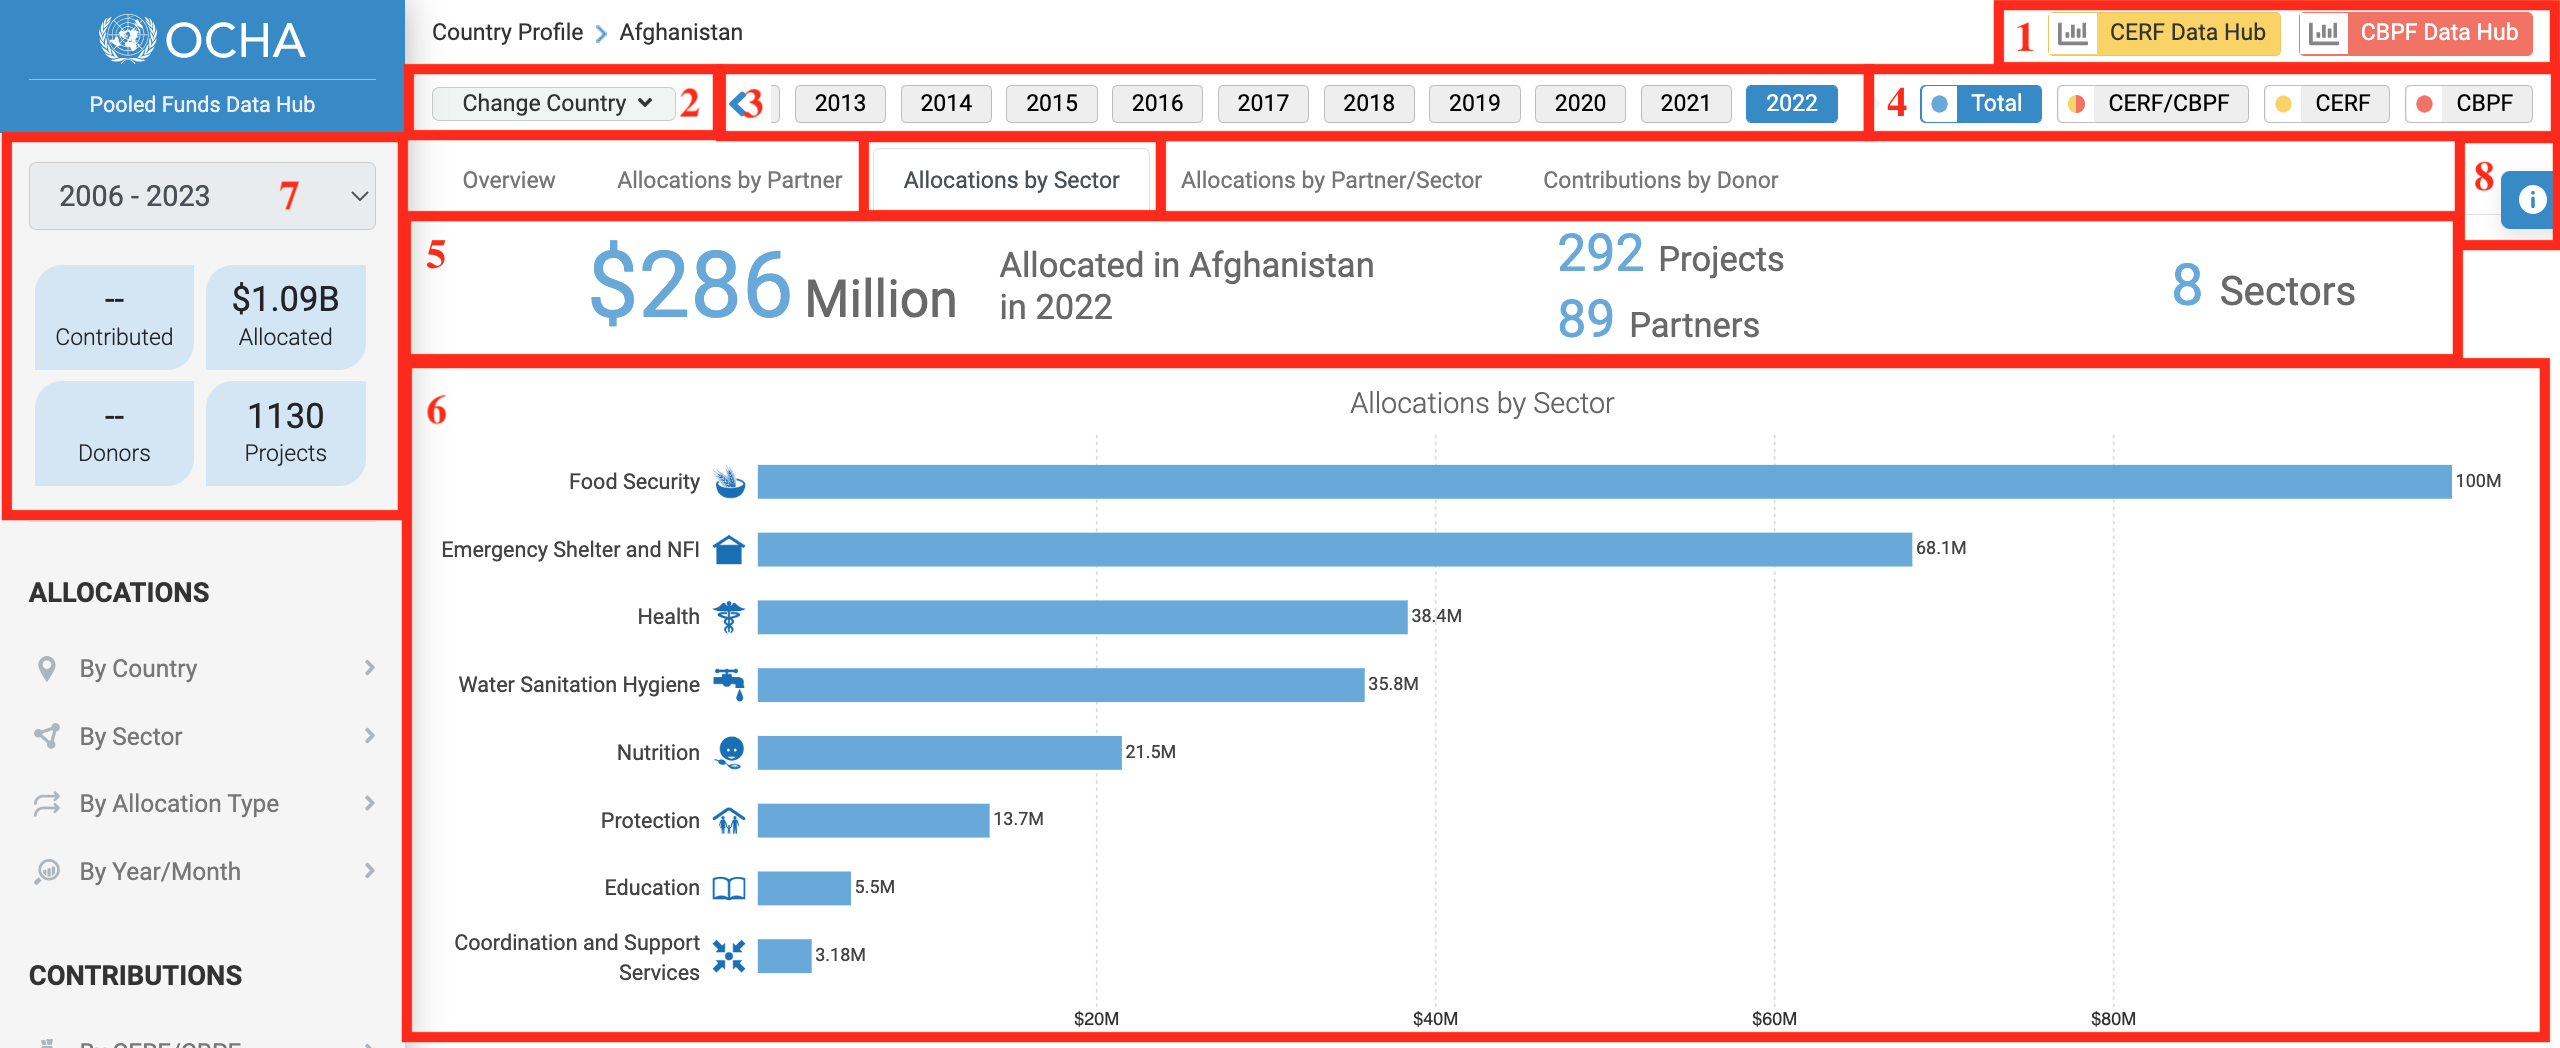Switch to the Overview tab
2560x1048 pixels.
508,180
